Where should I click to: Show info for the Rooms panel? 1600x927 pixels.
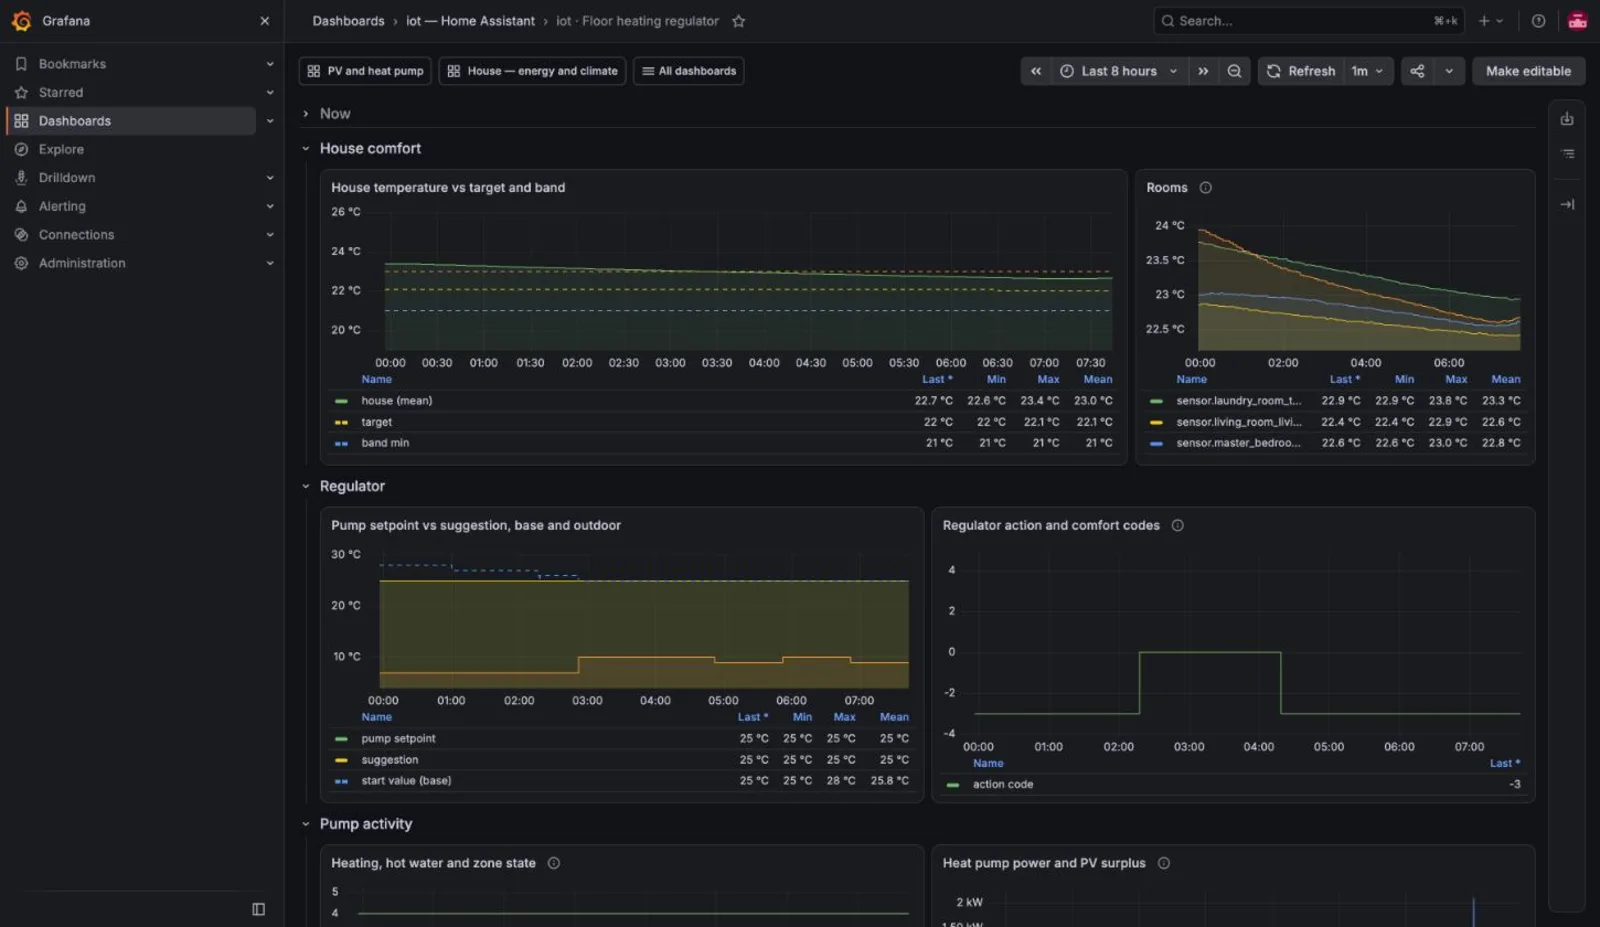tap(1206, 188)
